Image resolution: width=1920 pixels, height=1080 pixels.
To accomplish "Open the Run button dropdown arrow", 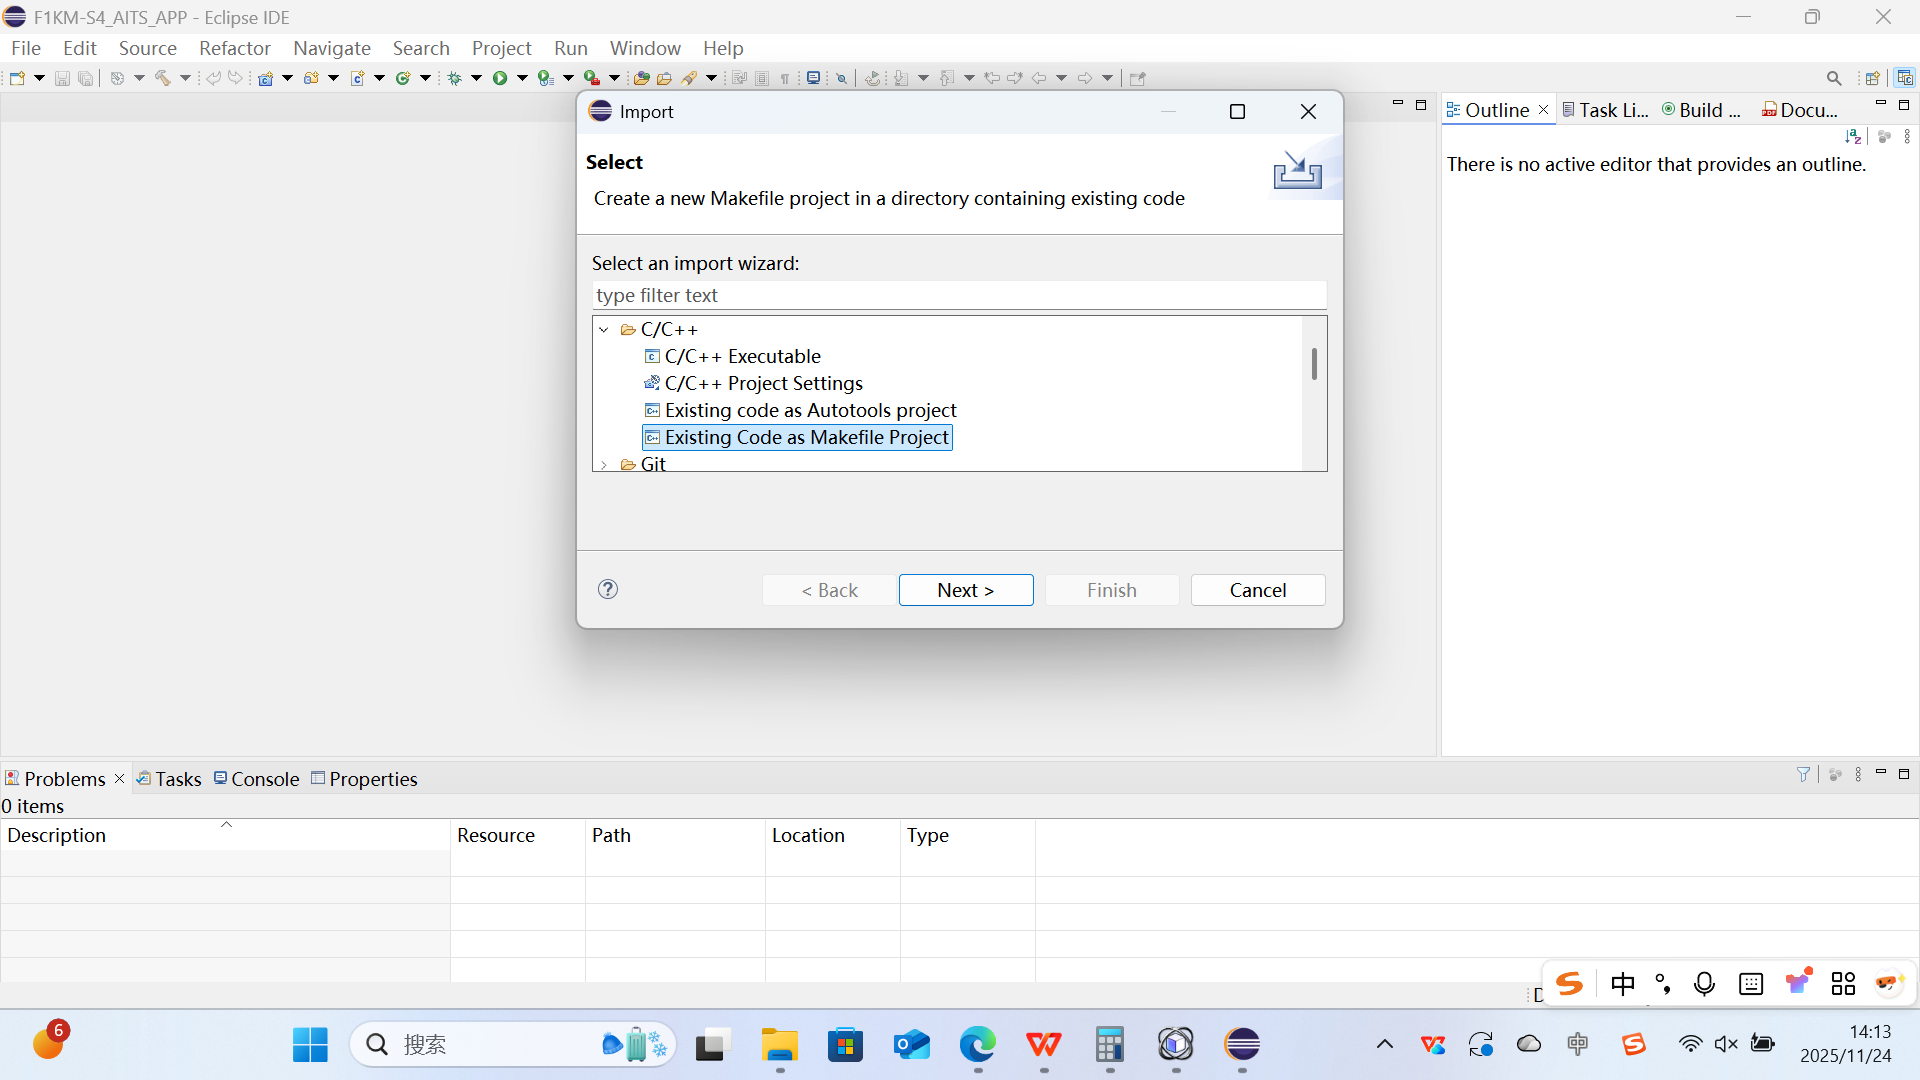I will pyautogui.click(x=522, y=78).
